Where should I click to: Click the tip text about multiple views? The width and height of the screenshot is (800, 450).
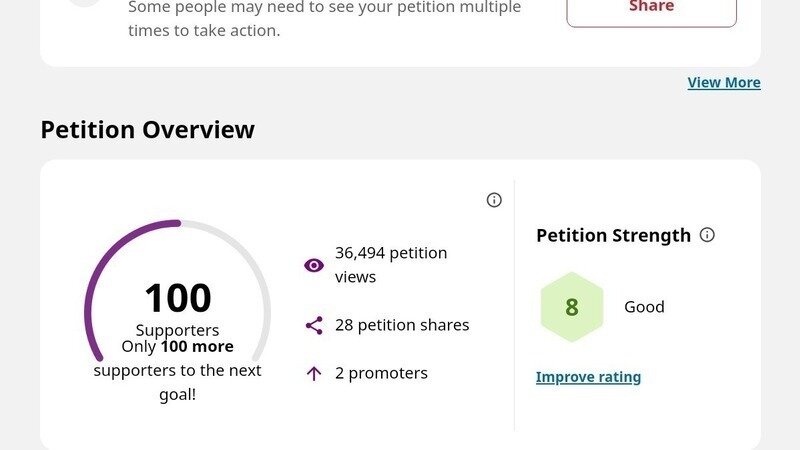[325, 19]
